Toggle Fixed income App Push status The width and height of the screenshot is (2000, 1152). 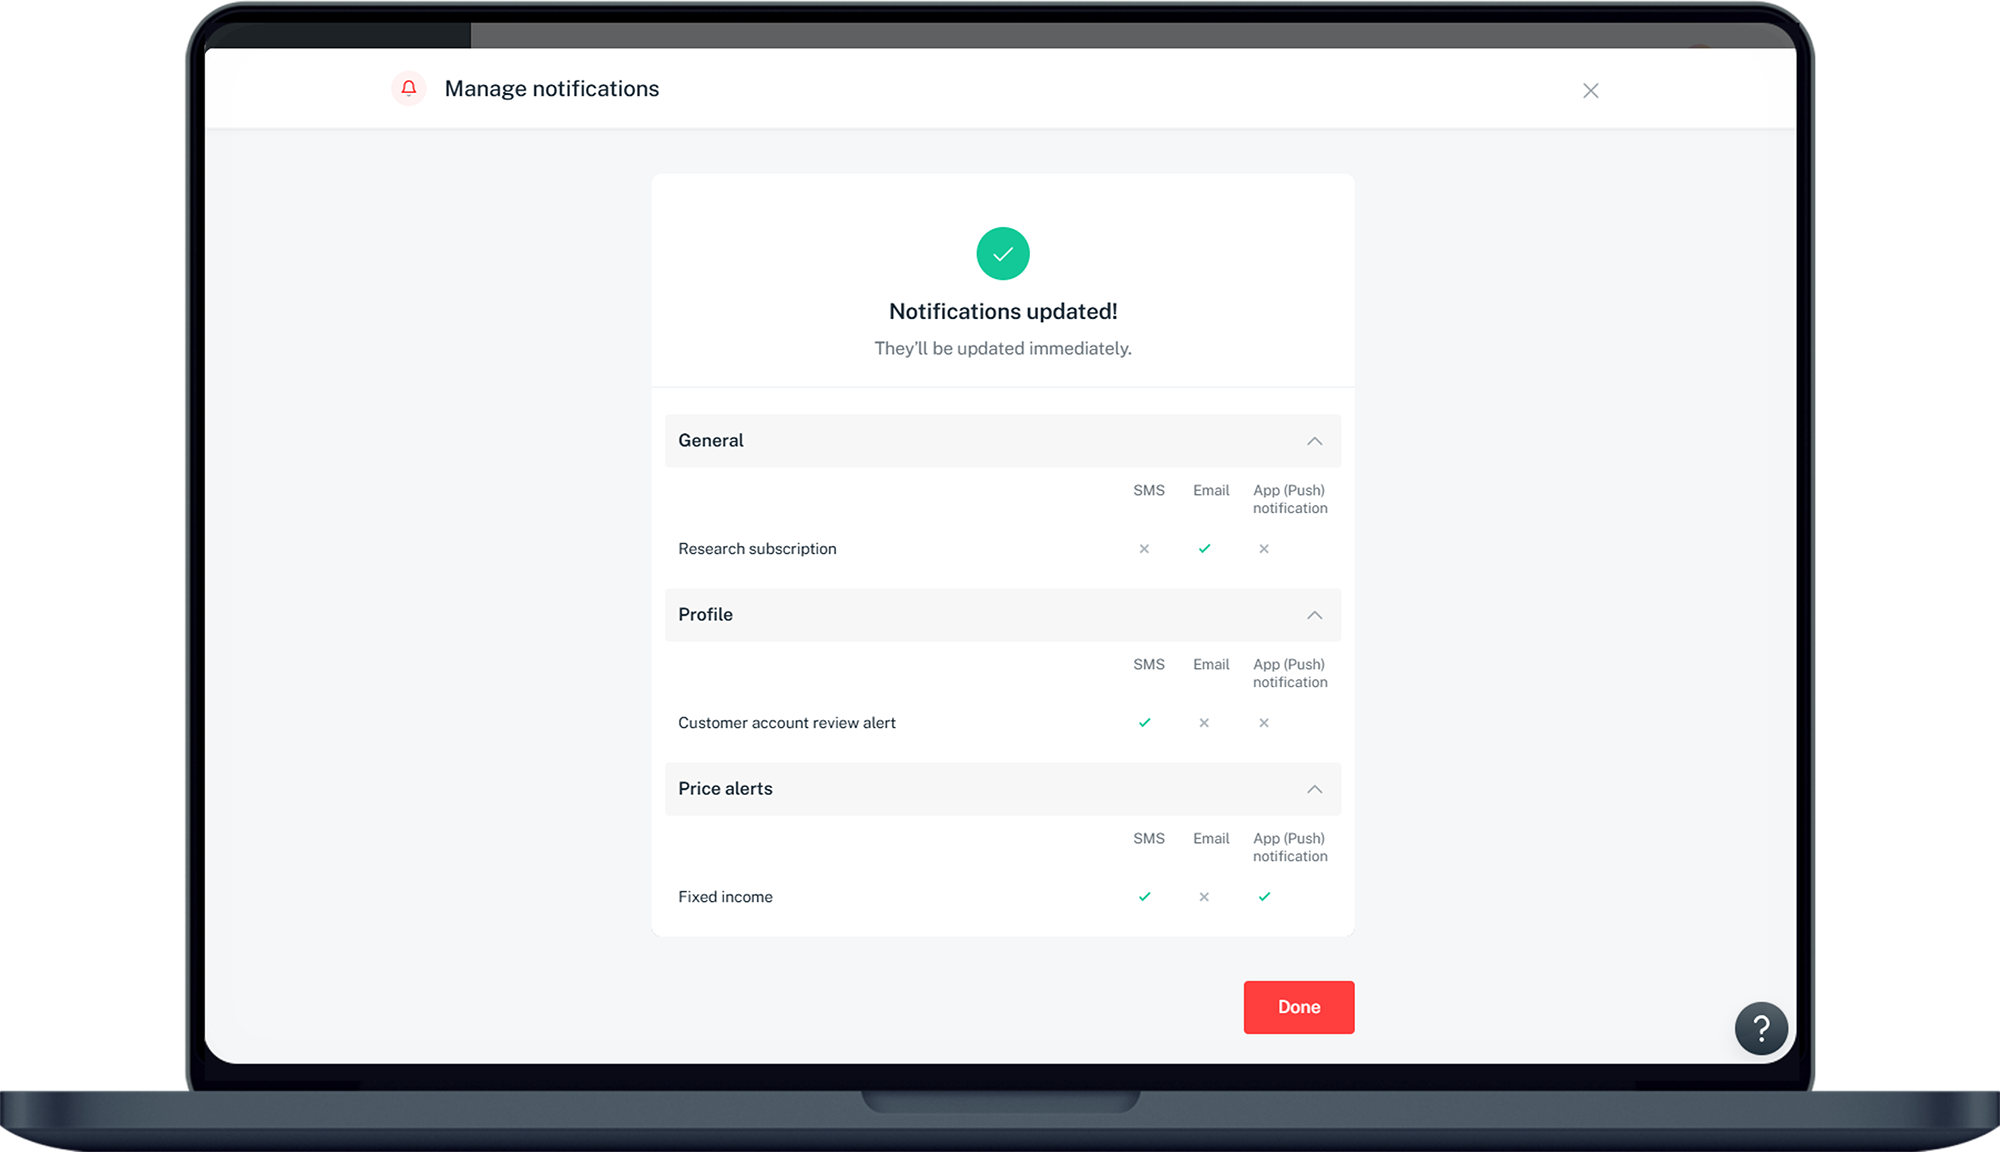(x=1264, y=897)
